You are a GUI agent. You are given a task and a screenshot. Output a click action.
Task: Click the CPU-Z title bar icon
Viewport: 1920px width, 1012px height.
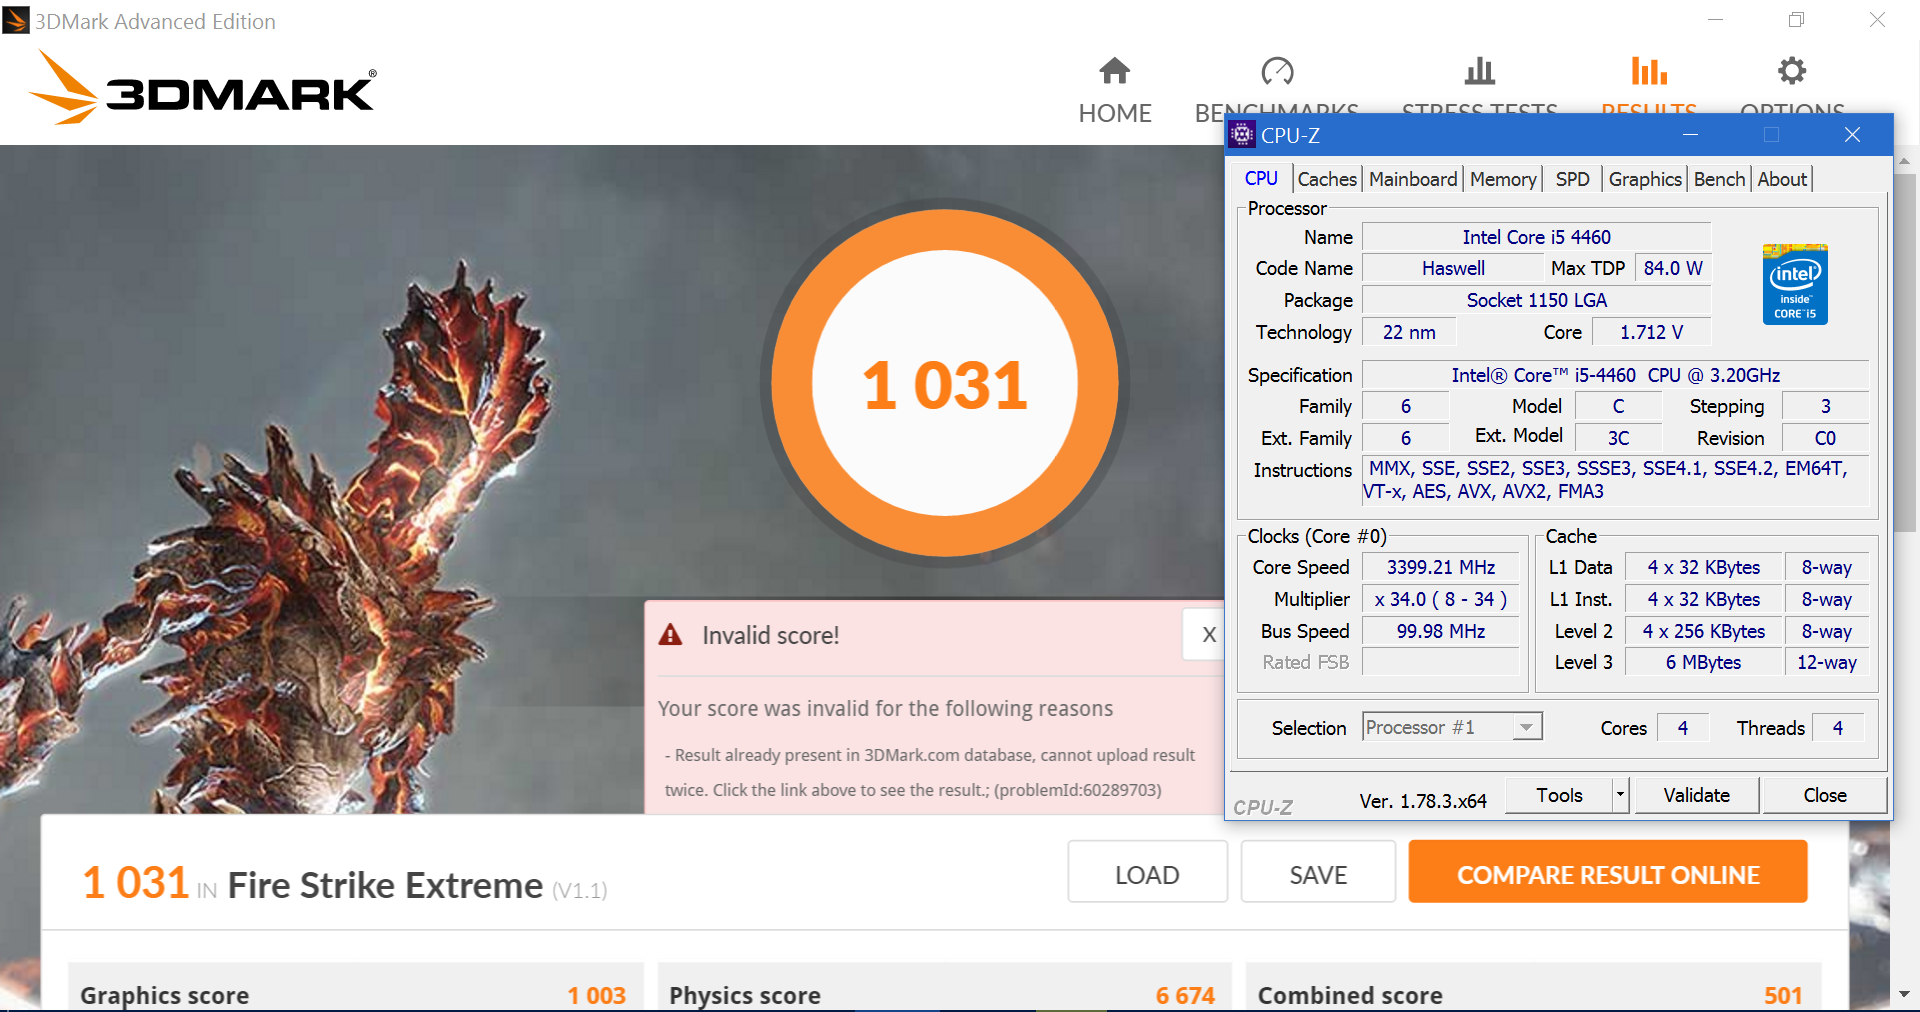click(x=1242, y=134)
